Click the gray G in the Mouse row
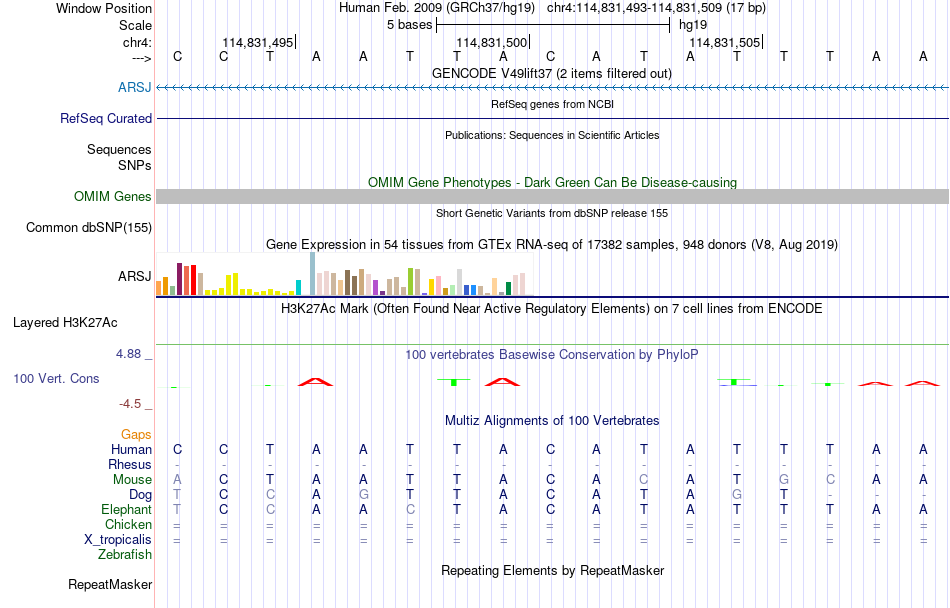950x608 pixels. tap(783, 479)
